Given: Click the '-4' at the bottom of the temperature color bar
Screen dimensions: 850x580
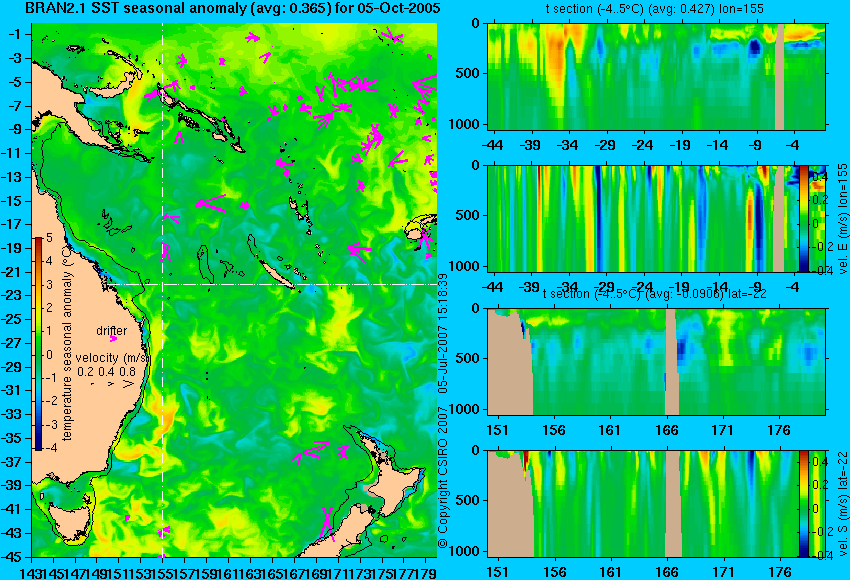Looking at the screenshot, I should [47, 448].
